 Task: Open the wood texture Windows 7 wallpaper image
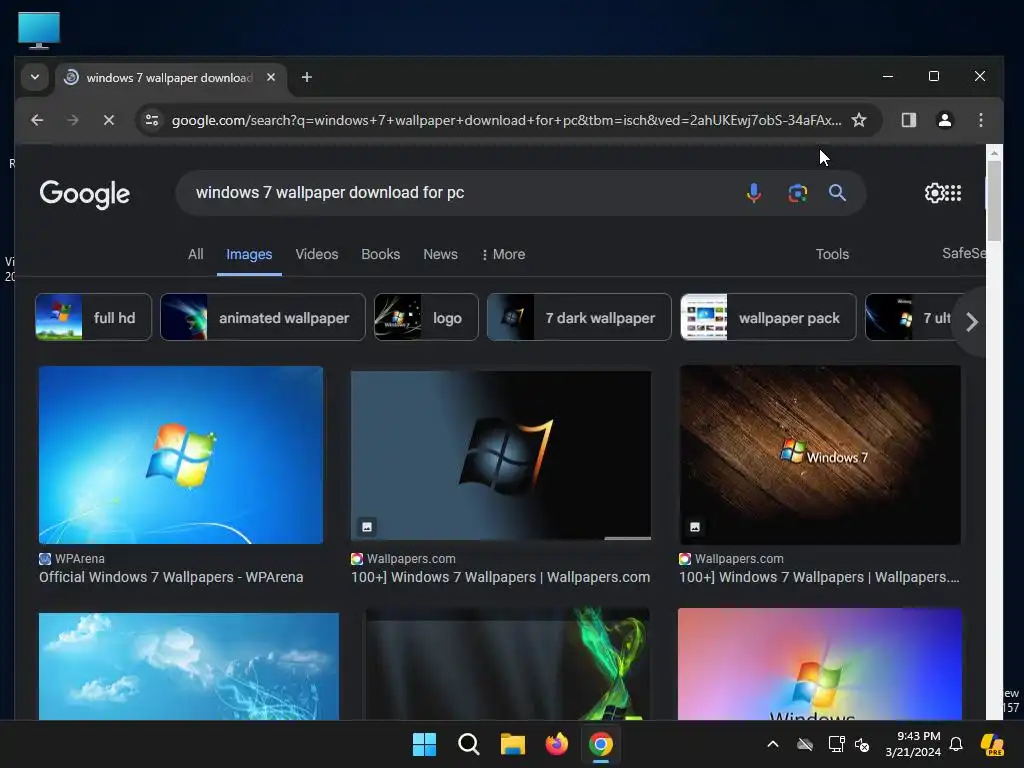(820, 455)
